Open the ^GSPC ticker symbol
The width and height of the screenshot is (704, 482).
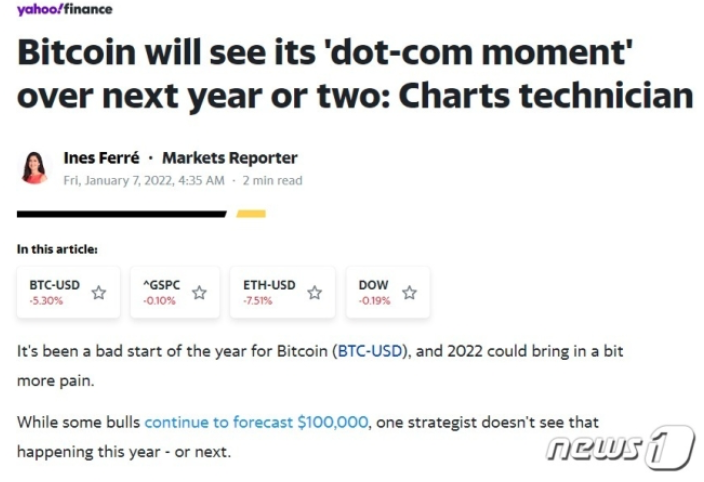click(161, 285)
